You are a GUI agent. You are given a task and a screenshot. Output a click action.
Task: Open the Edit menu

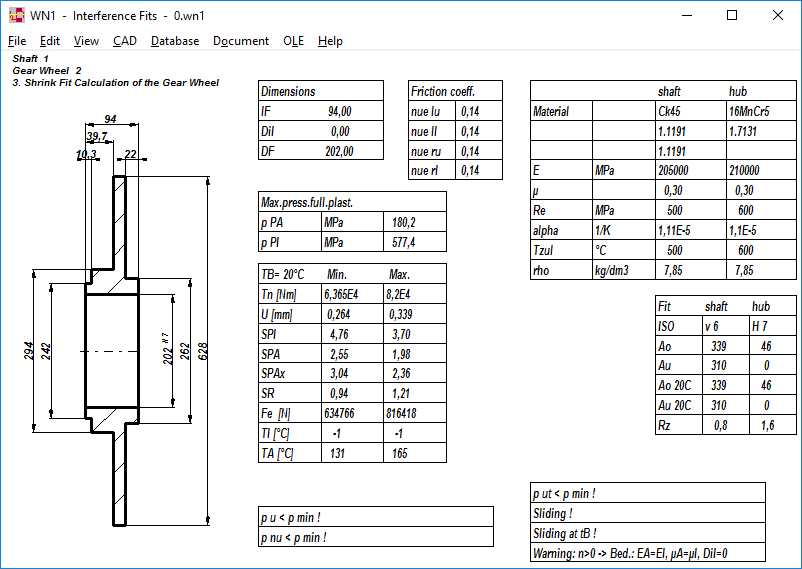tap(50, 41)
